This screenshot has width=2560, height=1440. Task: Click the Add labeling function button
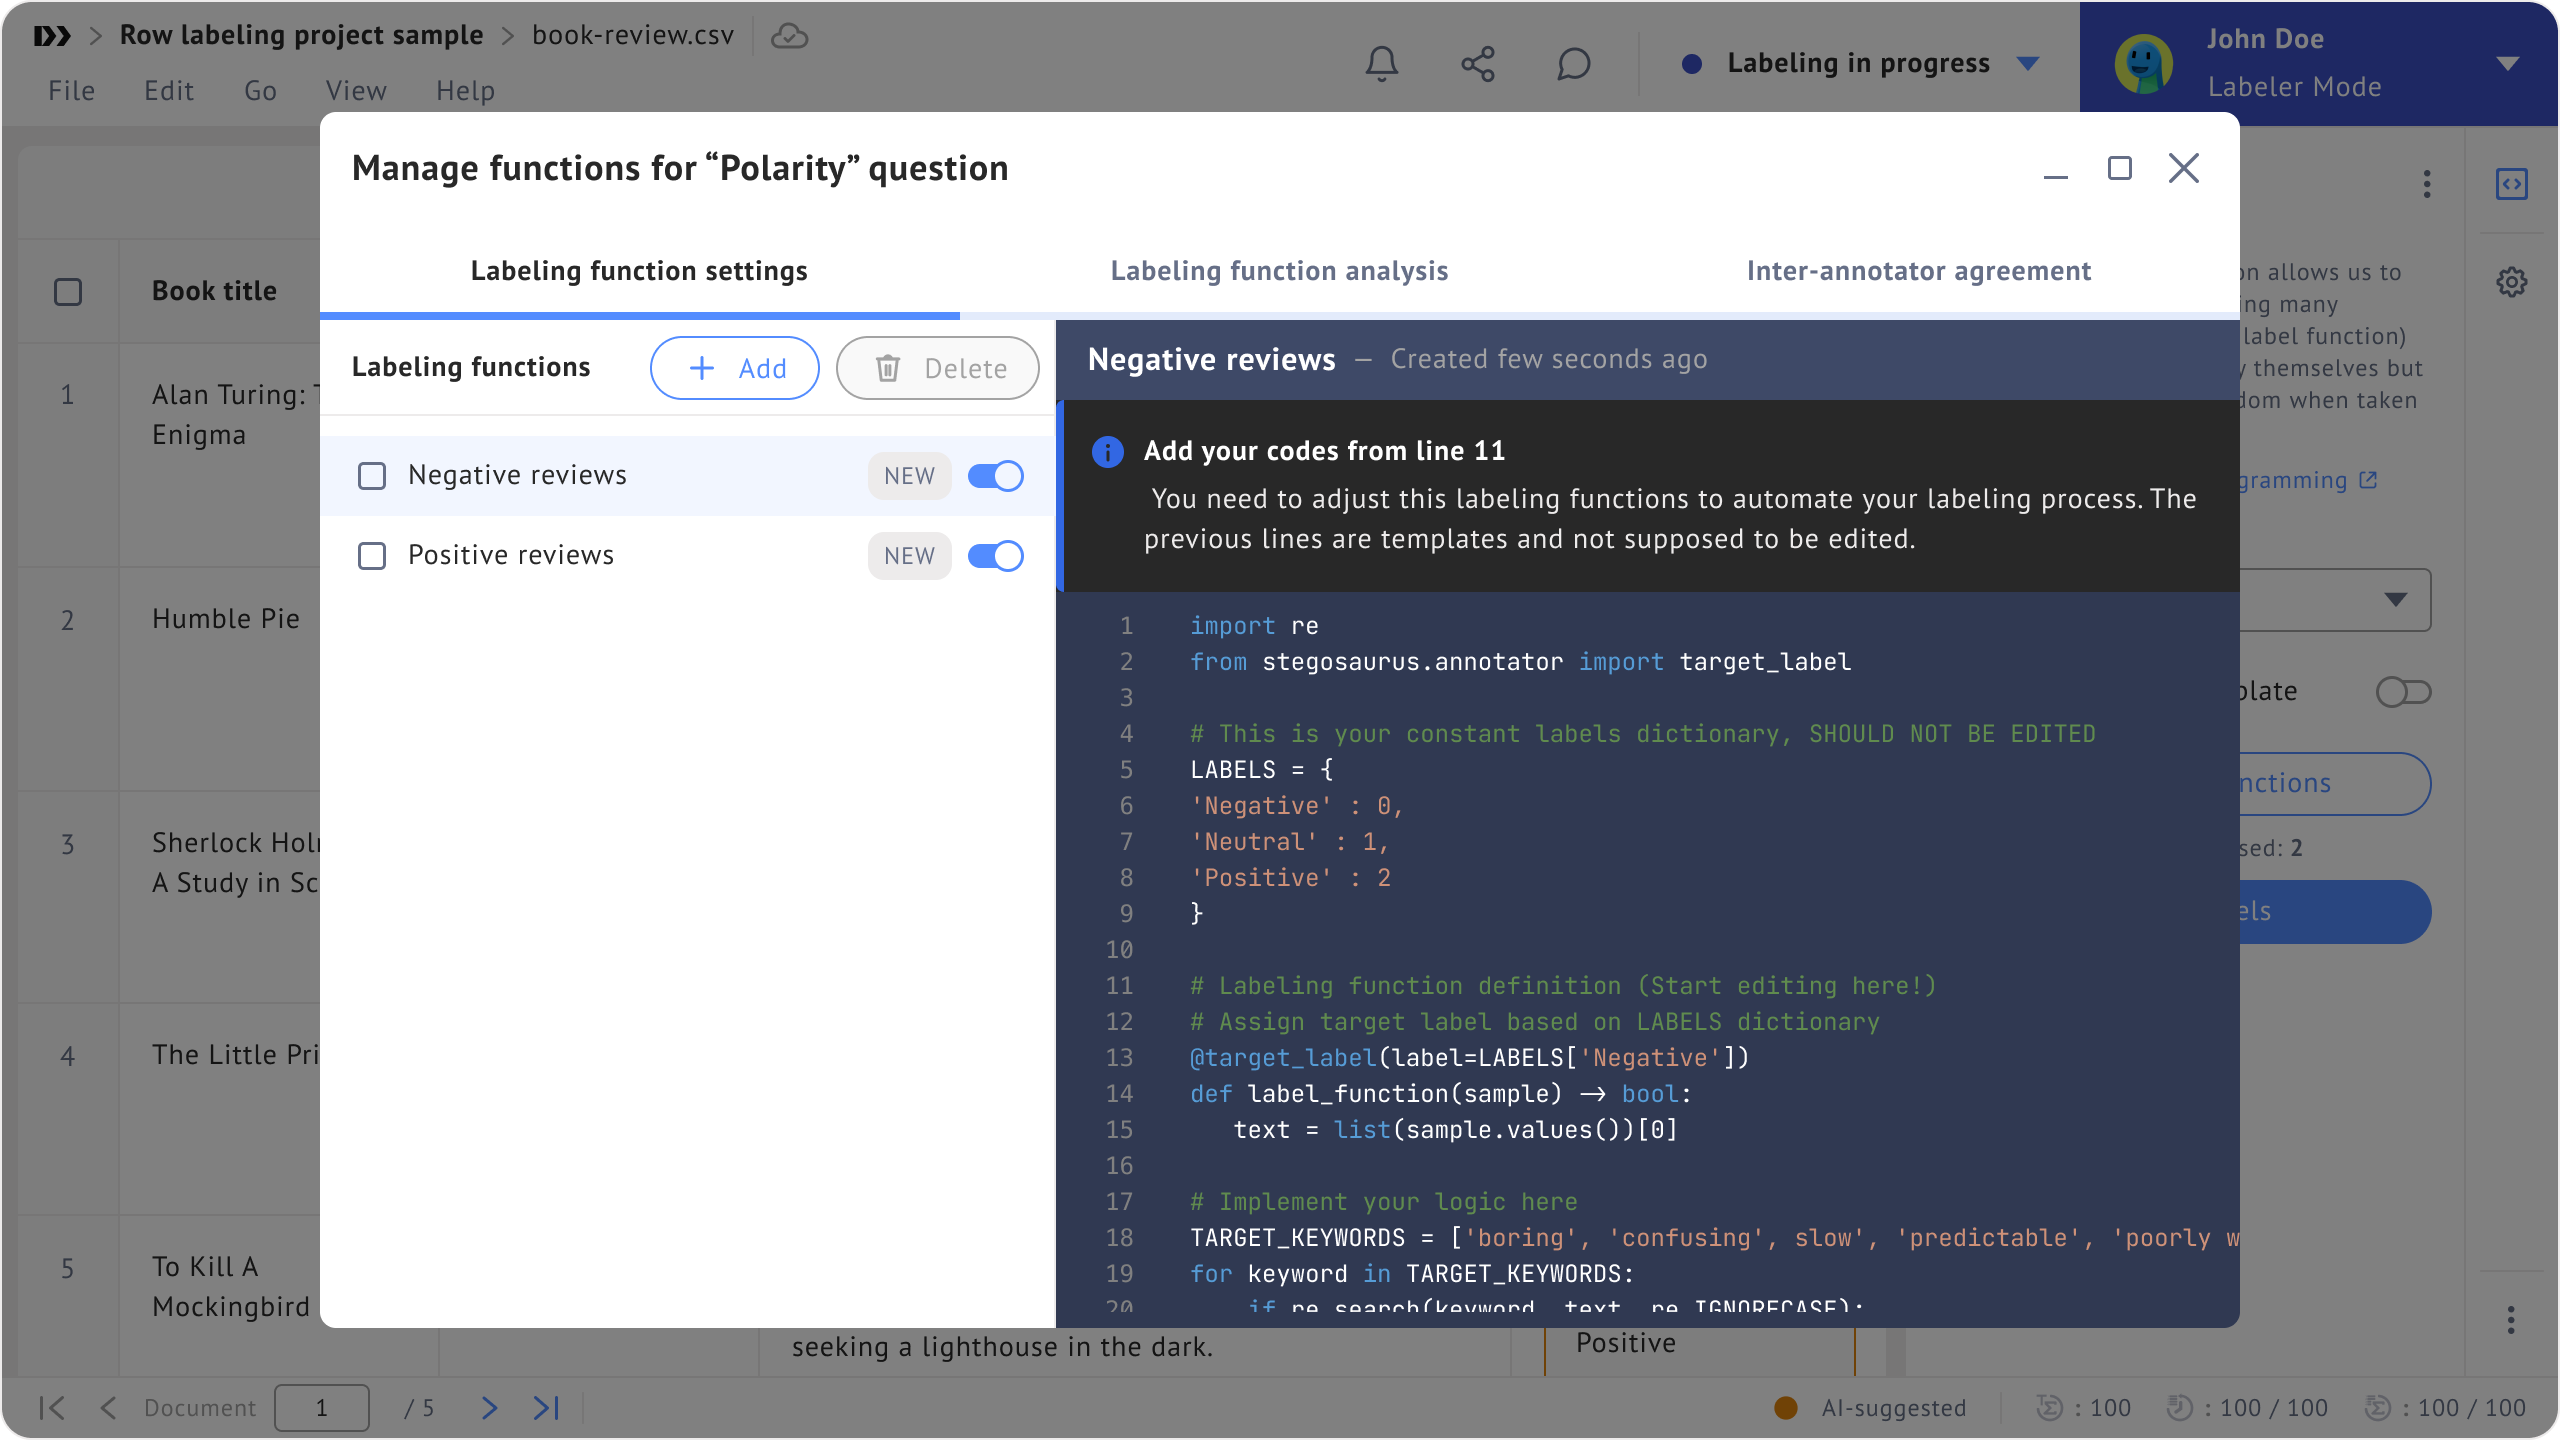(x=735, y=368)
